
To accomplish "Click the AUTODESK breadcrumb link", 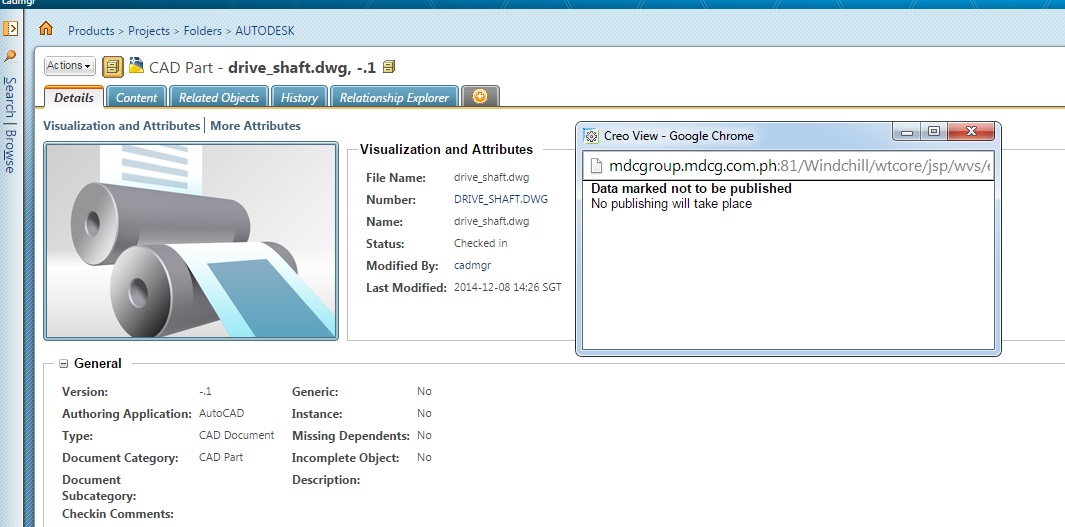I will 265,31.
